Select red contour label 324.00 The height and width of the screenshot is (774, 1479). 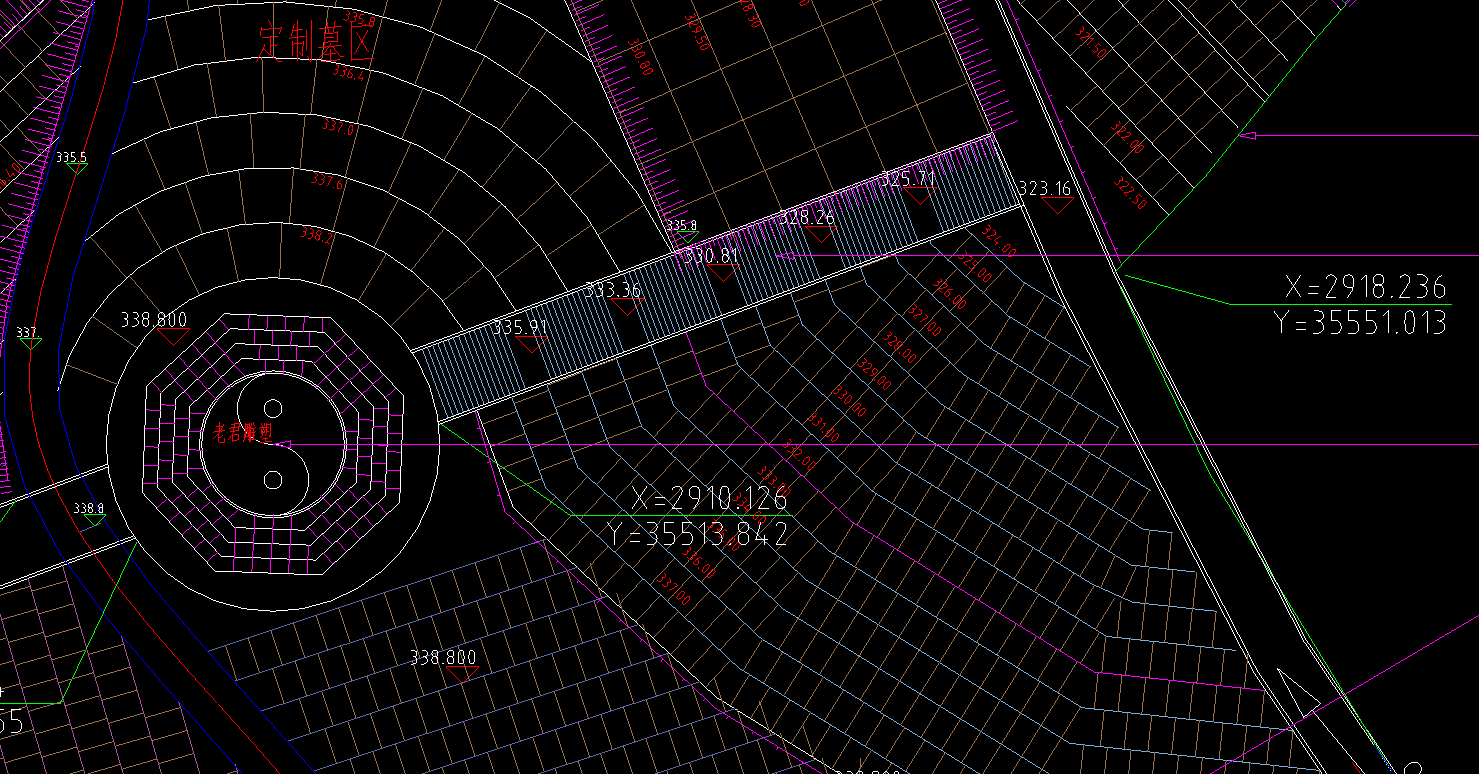[999, 242]
